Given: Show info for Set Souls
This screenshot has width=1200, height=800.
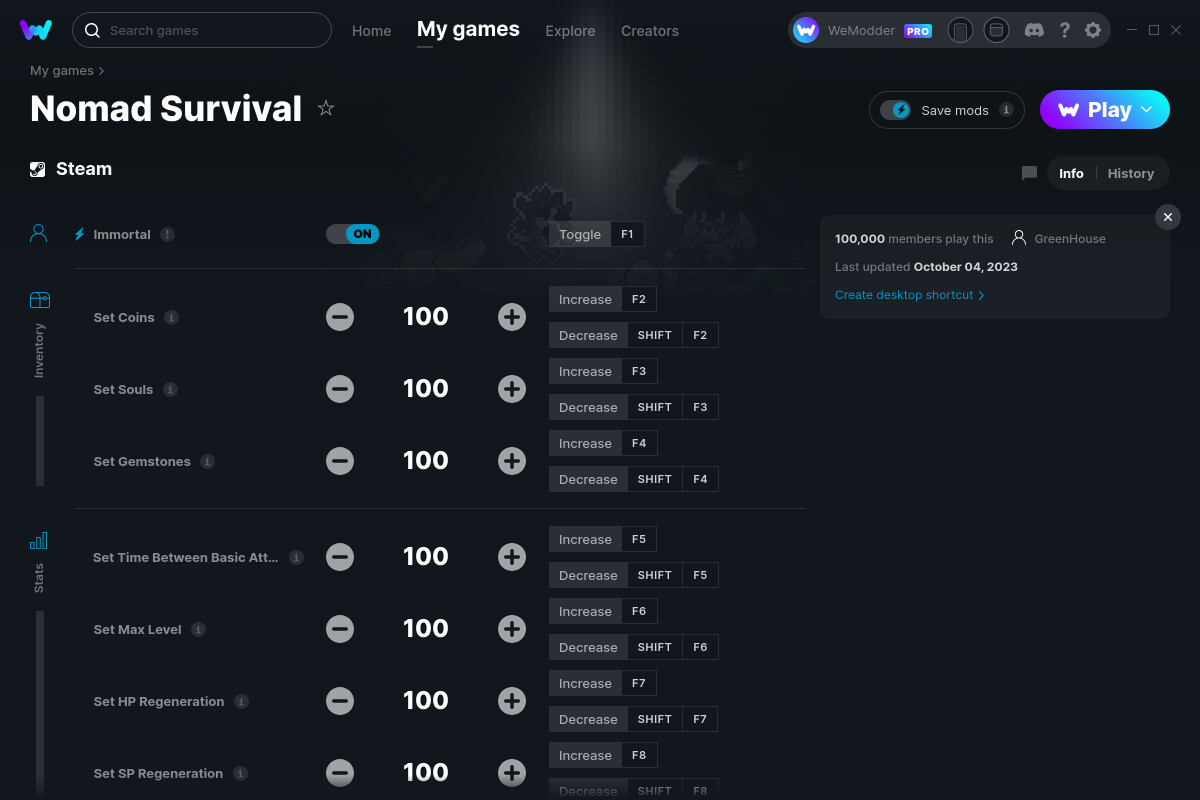Looking at the screenshot, I should 171,389.
